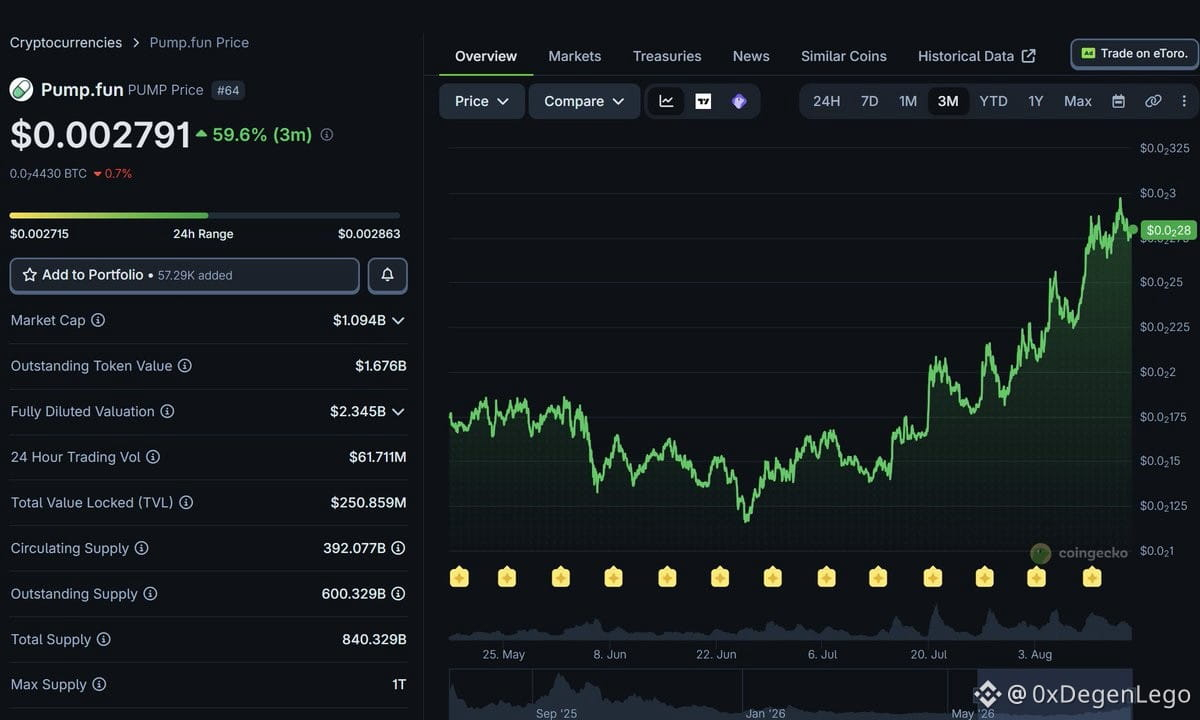
Task: Click the Outstanding Token Value info icon
Action: (185, 366)
